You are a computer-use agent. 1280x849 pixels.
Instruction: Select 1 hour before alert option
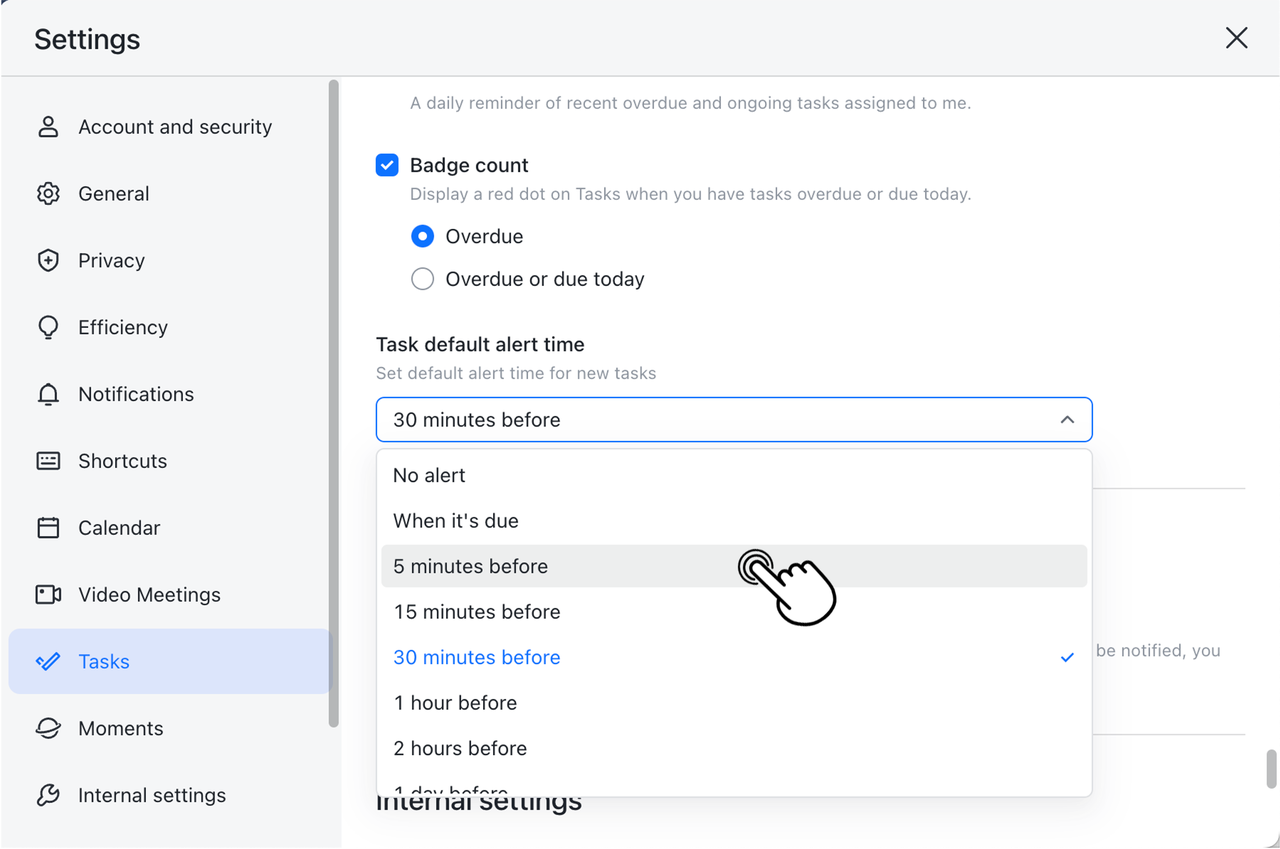click(x=455, y=703)
